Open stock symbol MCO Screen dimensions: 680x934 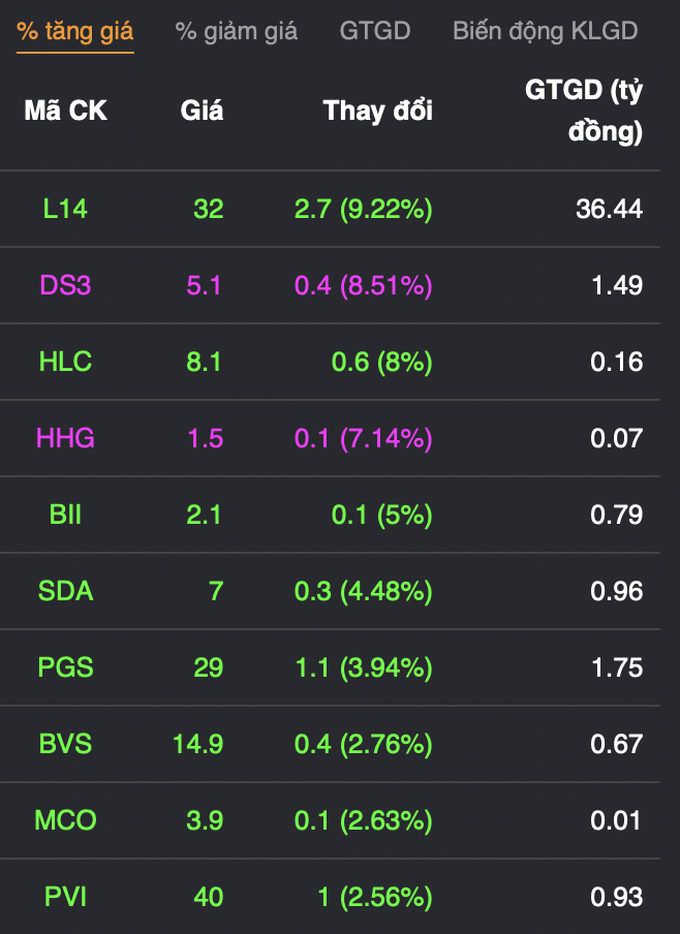(x=66, y=821)
